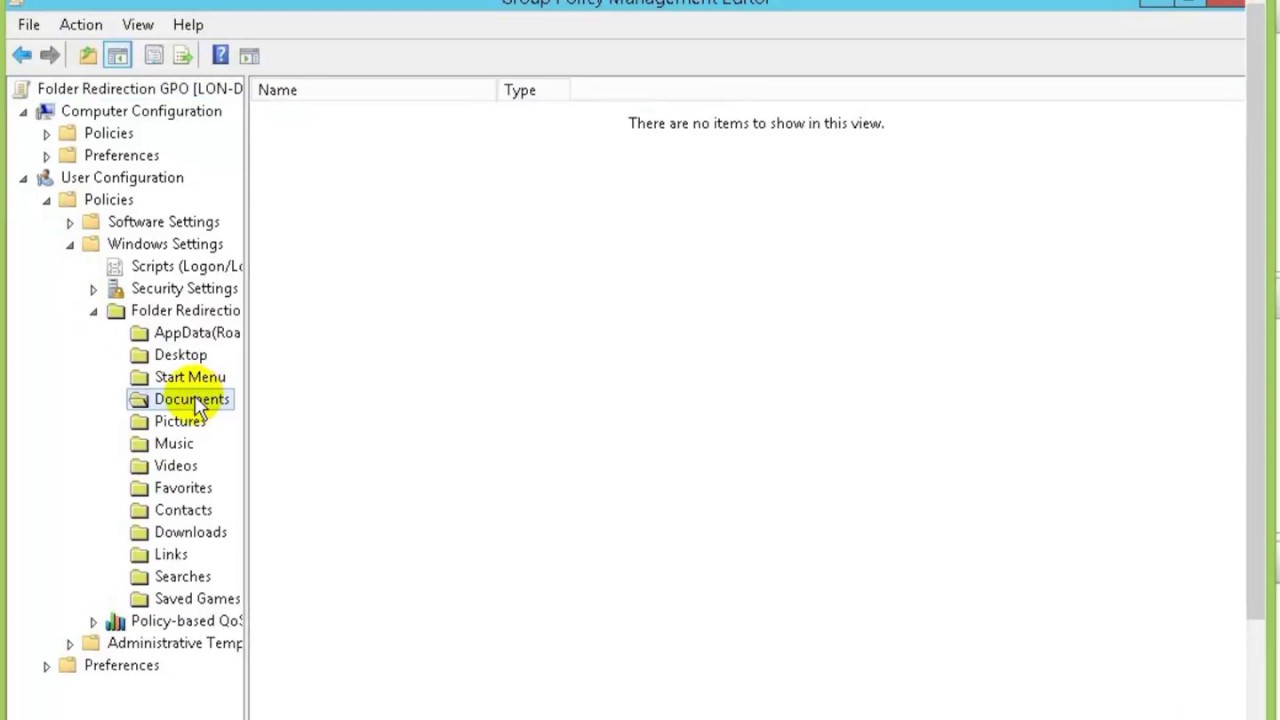The width and height of the screenshot is (1280, 720).
Task: Toggle the Show/Hide Action Pane toolbar icon
Action: pyautogui.click(x=249, y=55)
